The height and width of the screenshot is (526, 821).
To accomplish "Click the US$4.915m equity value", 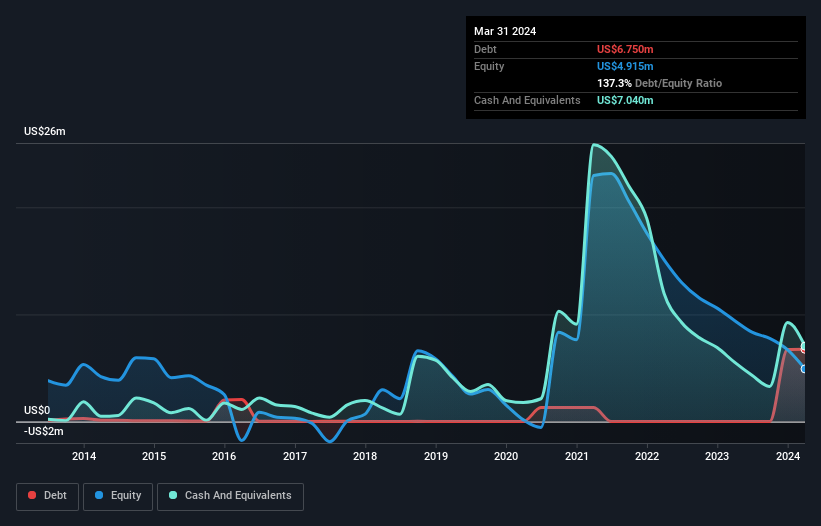I will coord(625,66).
